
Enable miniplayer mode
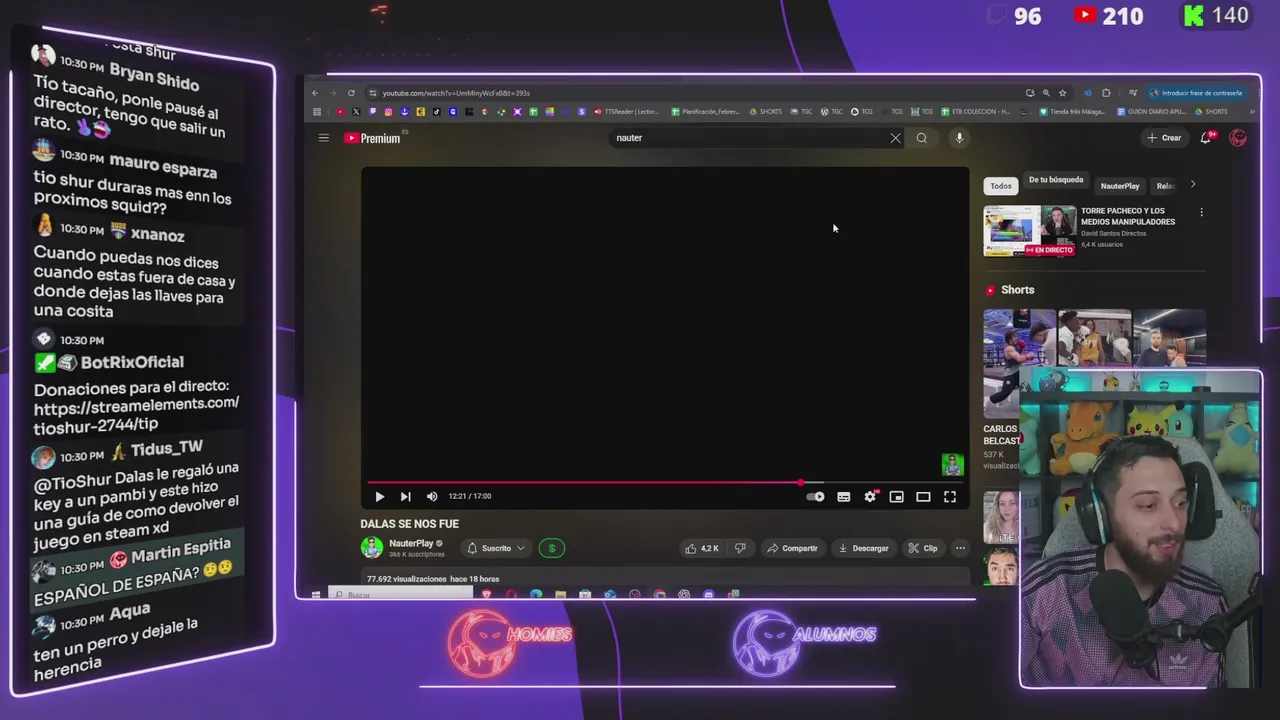point(896,496)
